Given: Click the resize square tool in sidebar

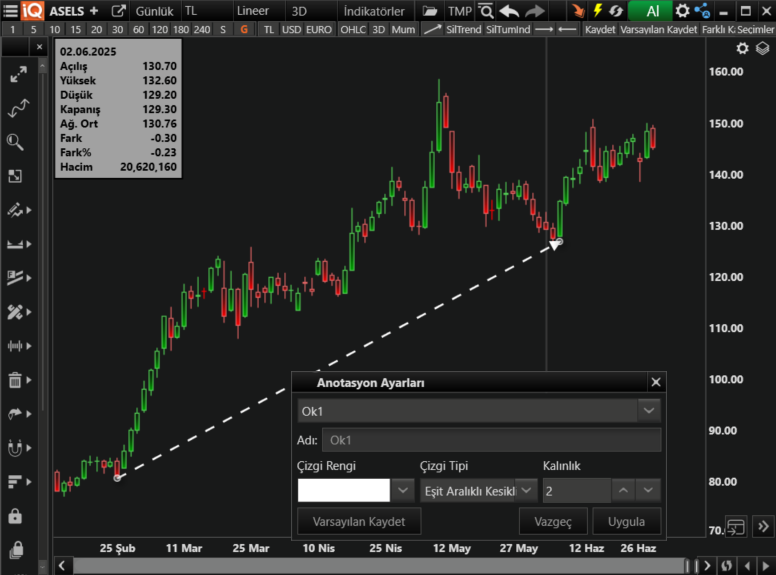Looking at the screenshot, I should [15, 176].
